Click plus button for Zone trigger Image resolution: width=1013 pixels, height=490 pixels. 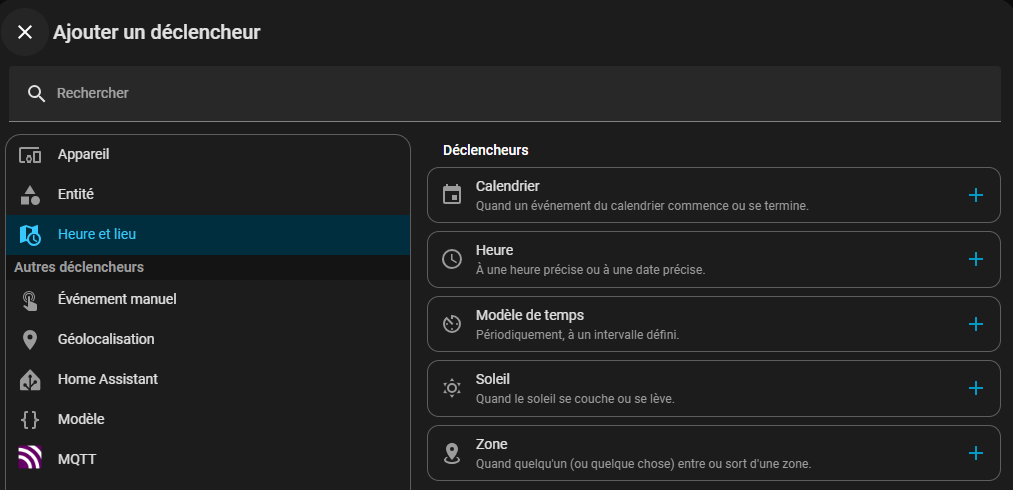coord(976,453)
